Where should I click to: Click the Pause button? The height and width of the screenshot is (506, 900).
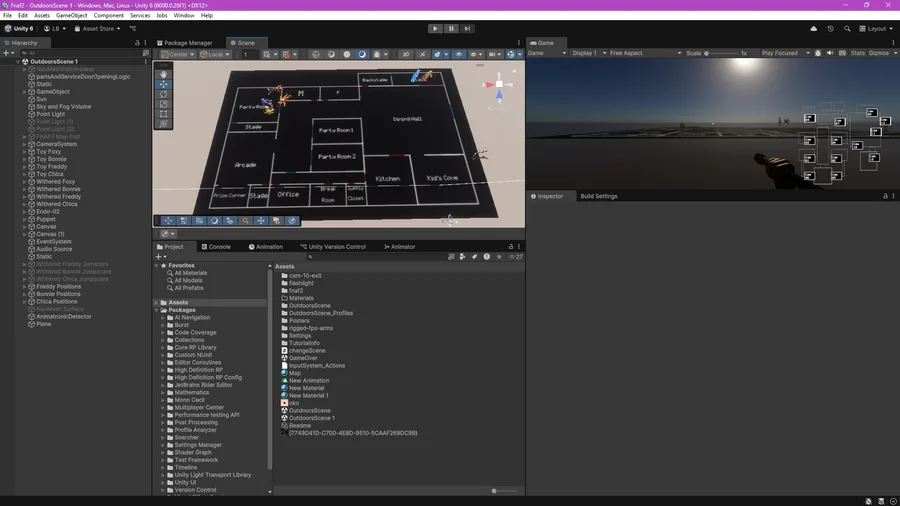451,28
